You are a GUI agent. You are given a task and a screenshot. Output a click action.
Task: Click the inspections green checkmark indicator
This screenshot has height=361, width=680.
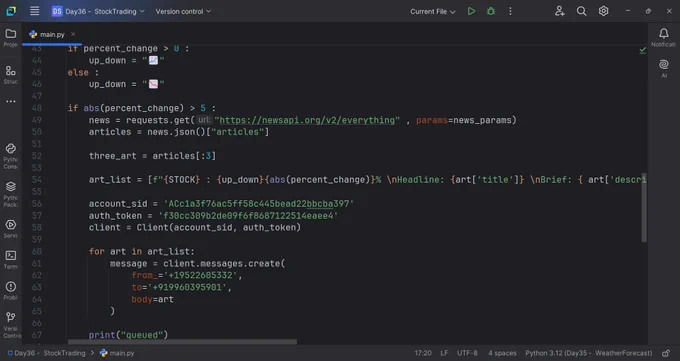[x=642, y=51]
